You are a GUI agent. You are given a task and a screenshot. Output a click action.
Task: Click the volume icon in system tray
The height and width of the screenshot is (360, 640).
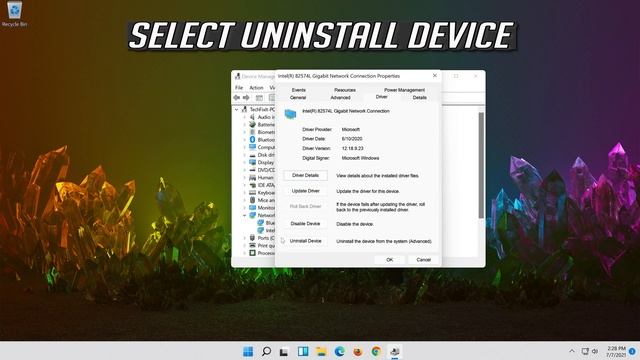[x=595, y=351]
